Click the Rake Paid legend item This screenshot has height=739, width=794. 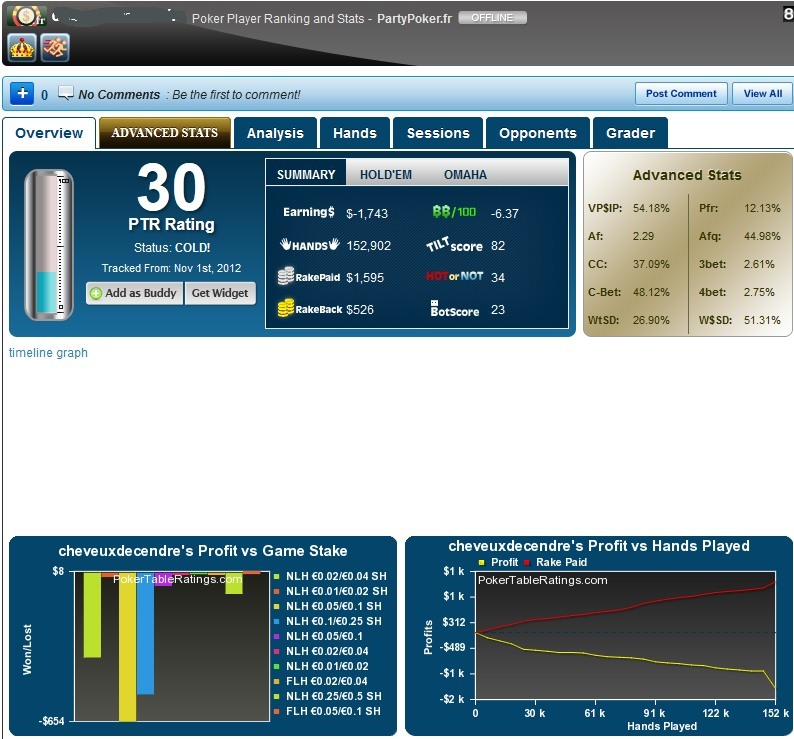coord(555,562)
